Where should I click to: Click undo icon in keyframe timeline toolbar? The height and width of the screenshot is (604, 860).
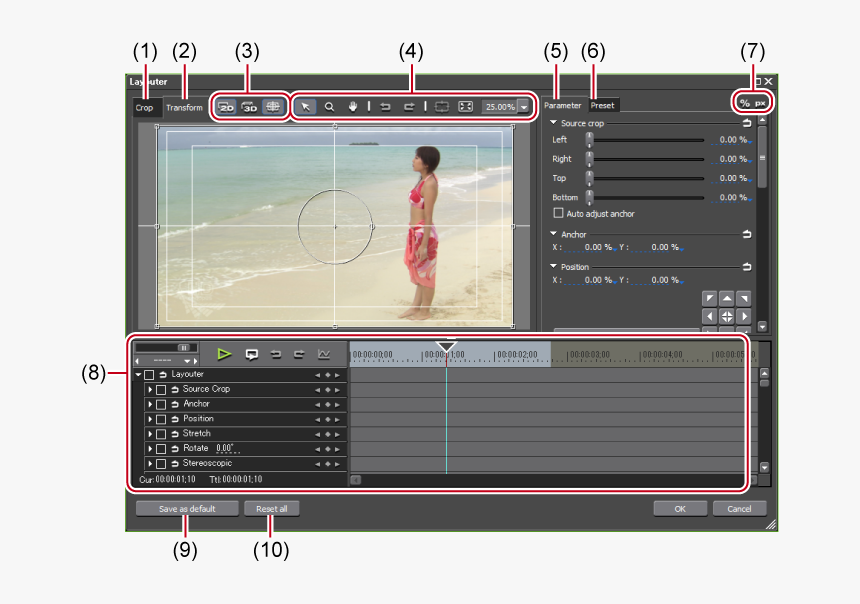[275, 354]
